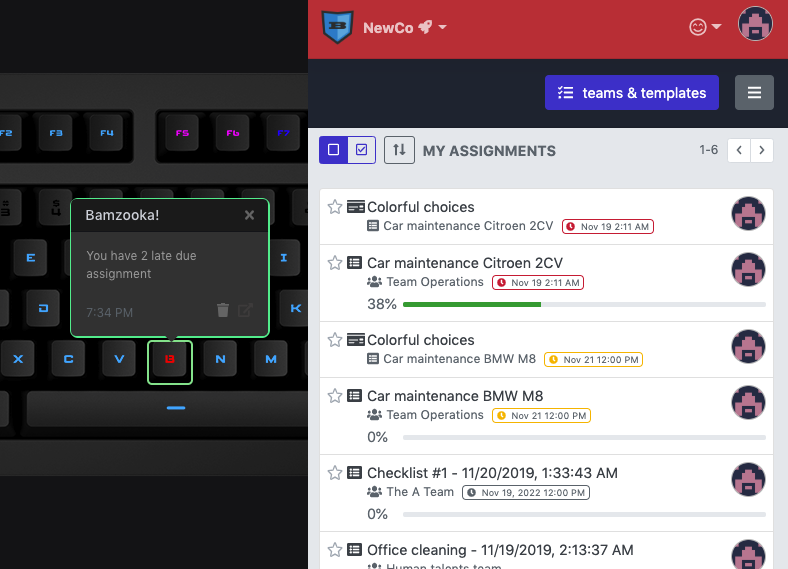Click the C key on the keyboard
788x569 pixels.
68,359
